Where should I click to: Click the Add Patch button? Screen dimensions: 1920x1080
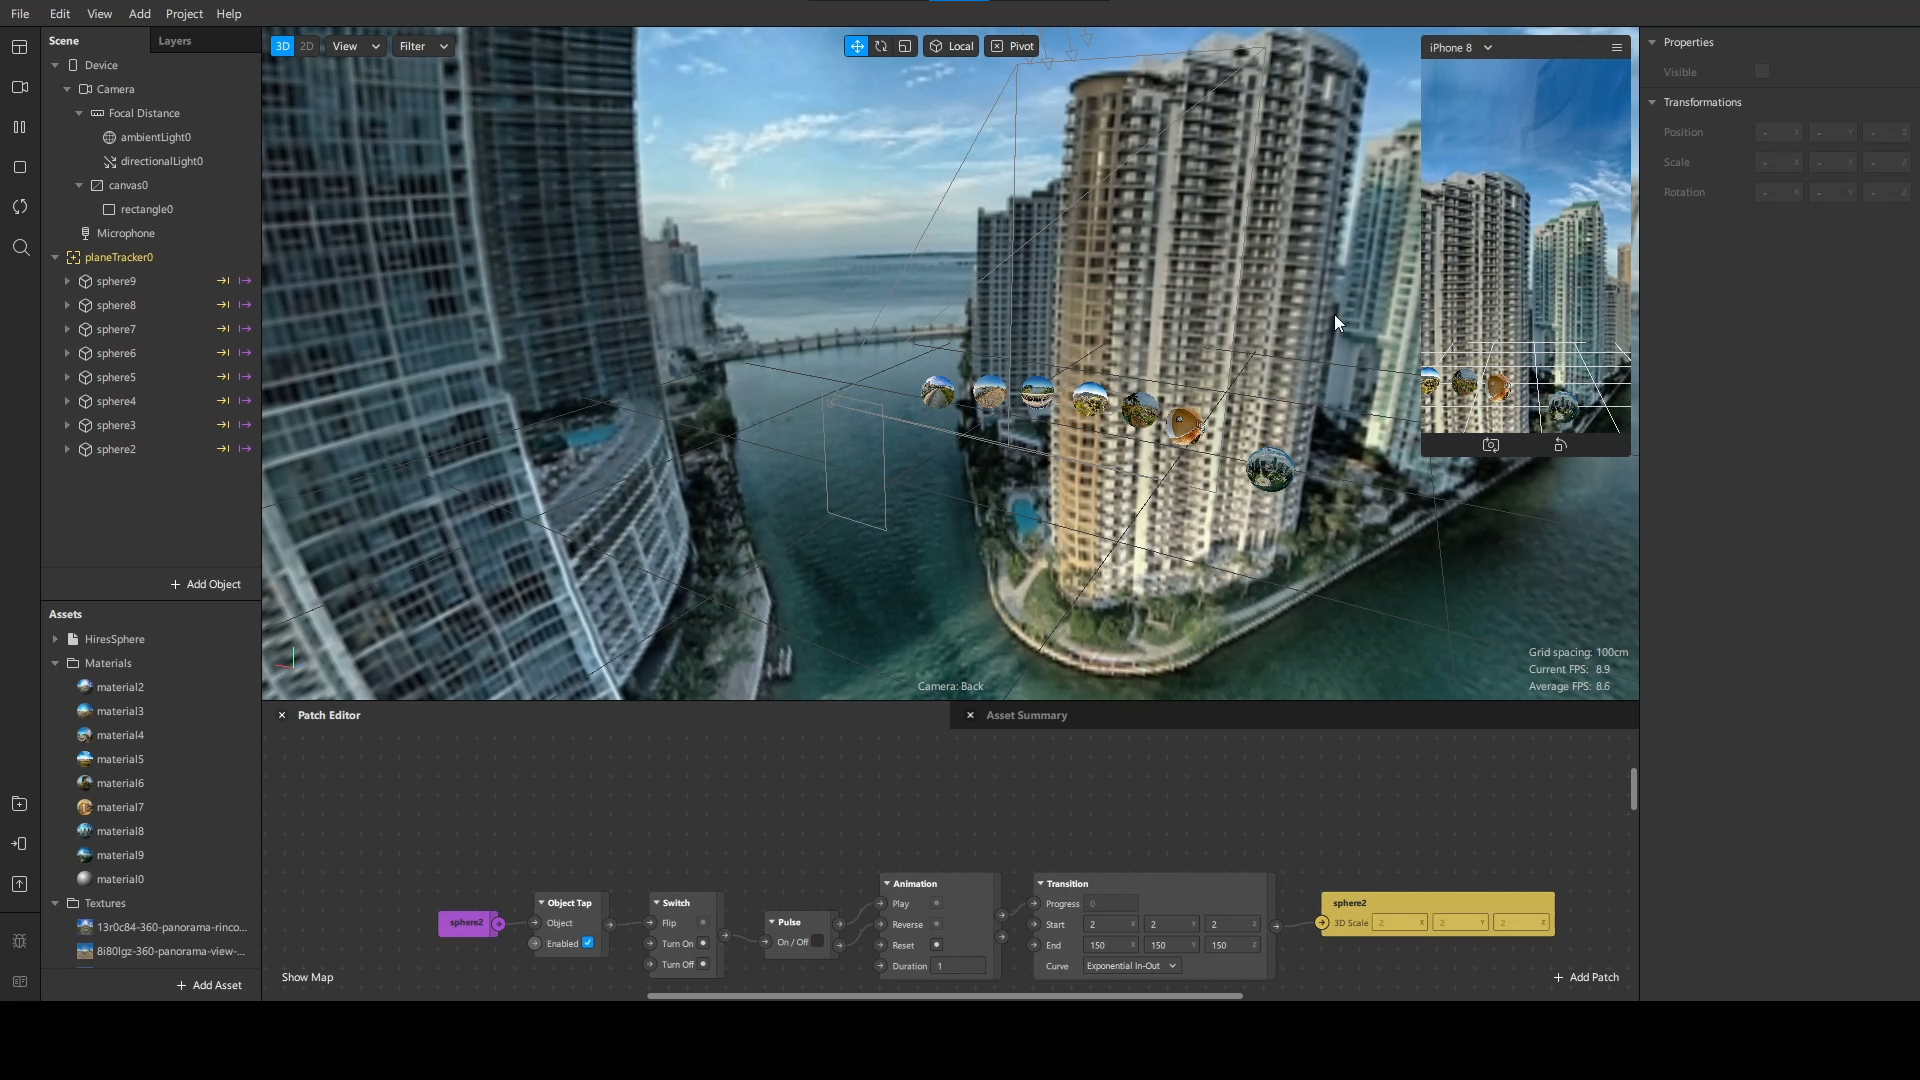click(1586, 977)
